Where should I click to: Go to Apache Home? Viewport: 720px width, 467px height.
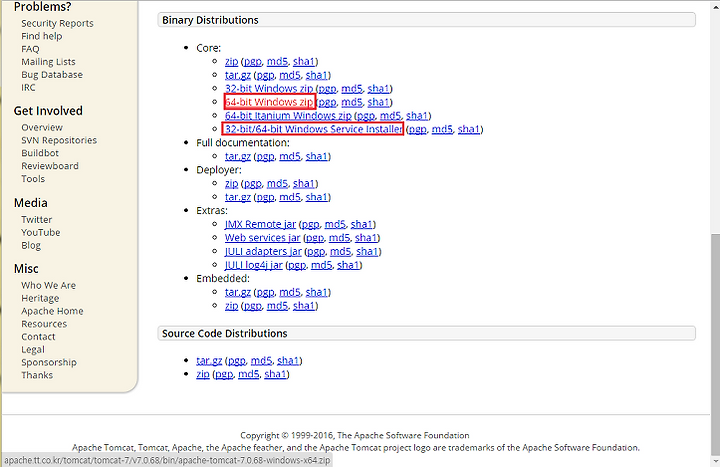52,311
